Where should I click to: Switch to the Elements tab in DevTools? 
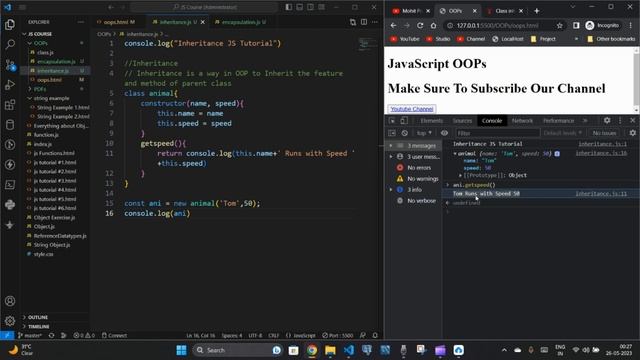click(x=431, y=120)
